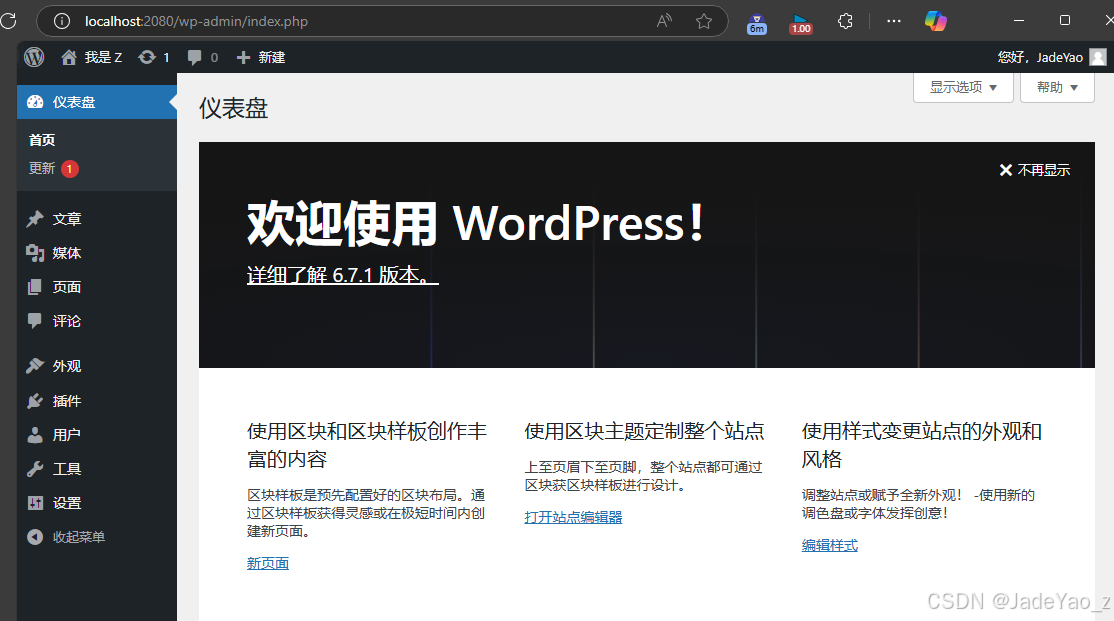The width and height of the screenshot is (1114, 621).
Task: Open the 用户 users menu
Action: pyautogui.click(x=97, y=435)
